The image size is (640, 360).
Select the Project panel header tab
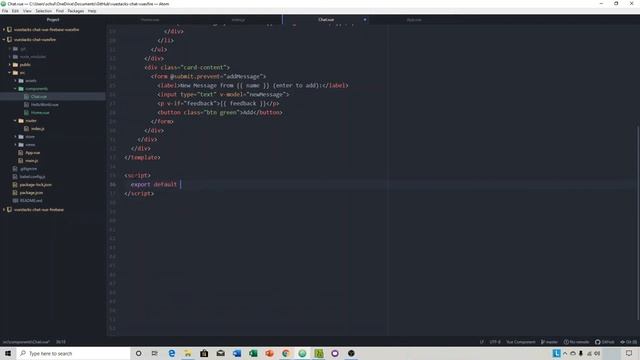click(53, 20)
